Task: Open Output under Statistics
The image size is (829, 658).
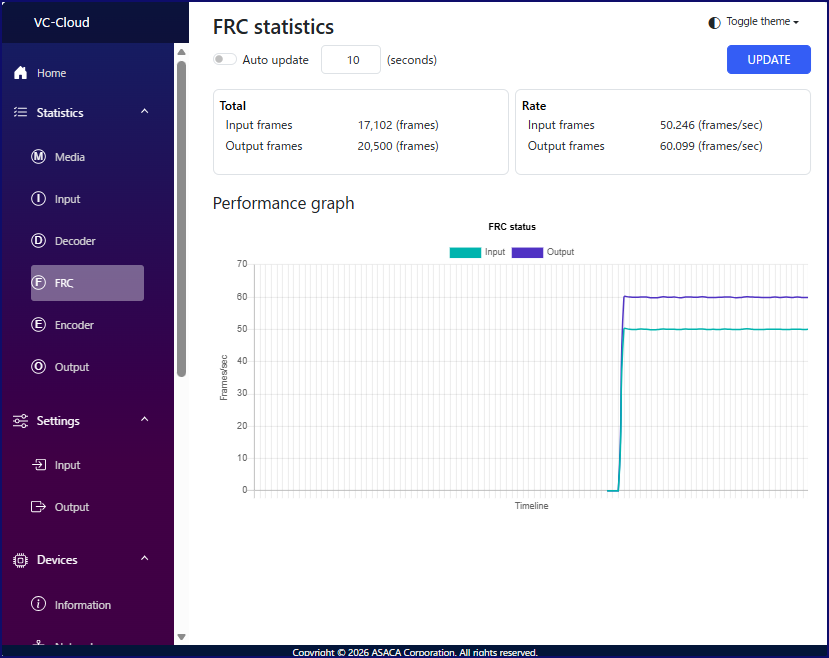Action: coord(72,367)
